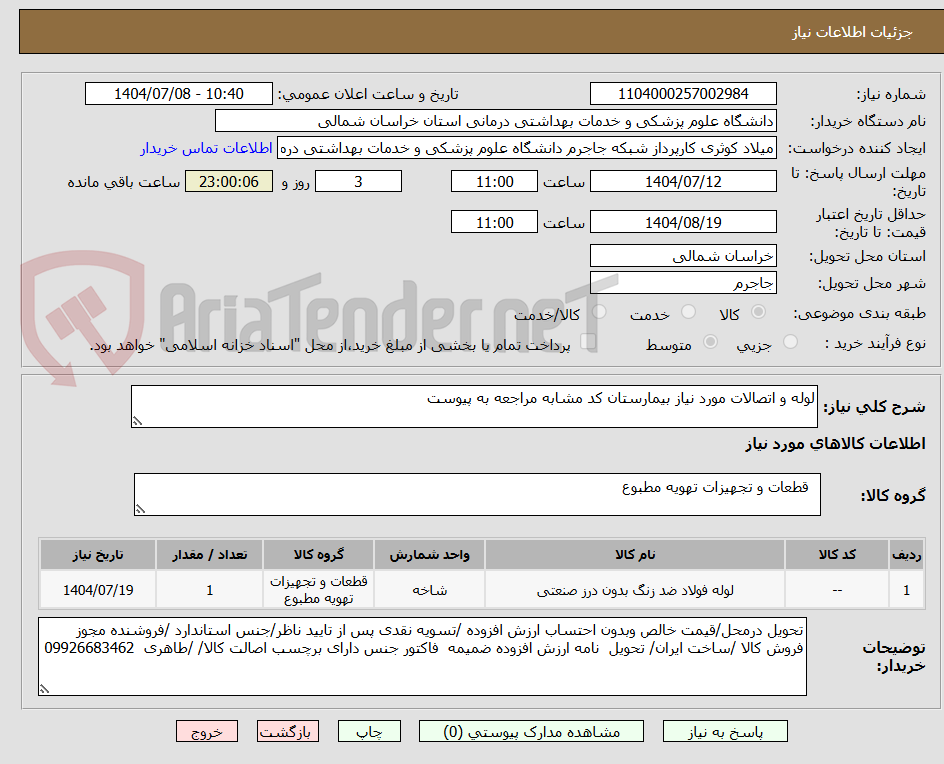The image size is (944, 764).
Task: Click the pink خروج exit button
Action: 207,731
